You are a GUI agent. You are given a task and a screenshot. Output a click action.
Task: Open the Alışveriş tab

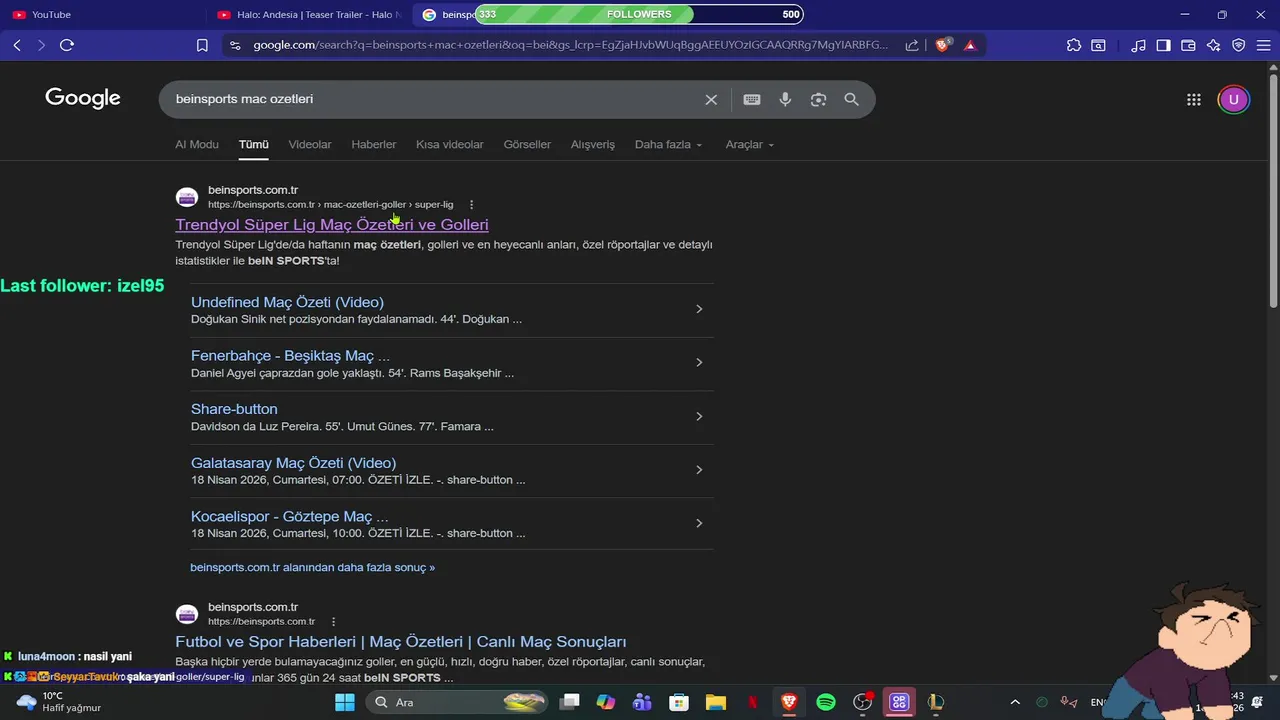click(593, 144)
